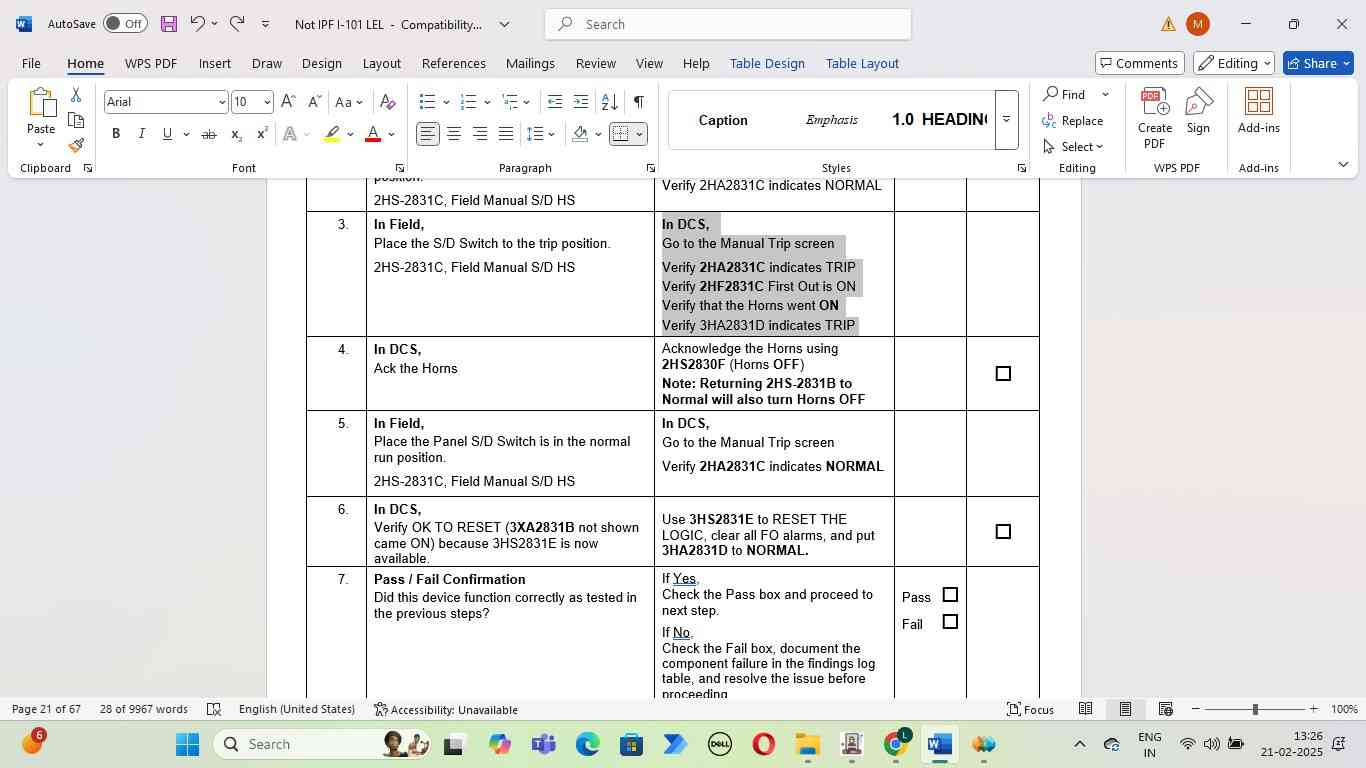Click the zoom slider handle
Screen dimensions: 1366x768
pyautogui.click(x=1255, y=709)
